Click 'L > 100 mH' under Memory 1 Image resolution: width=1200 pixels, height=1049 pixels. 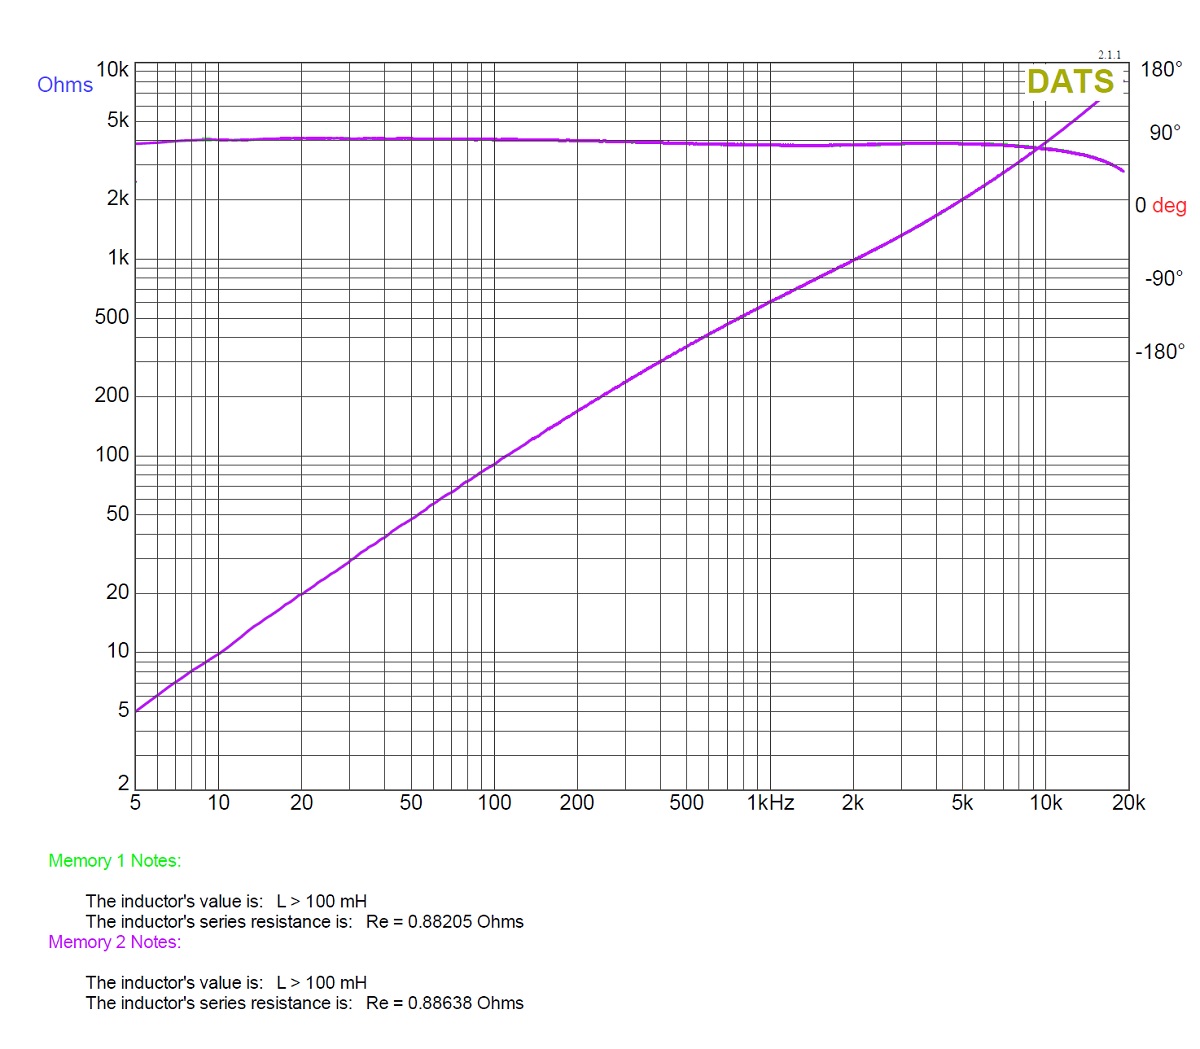322,901
